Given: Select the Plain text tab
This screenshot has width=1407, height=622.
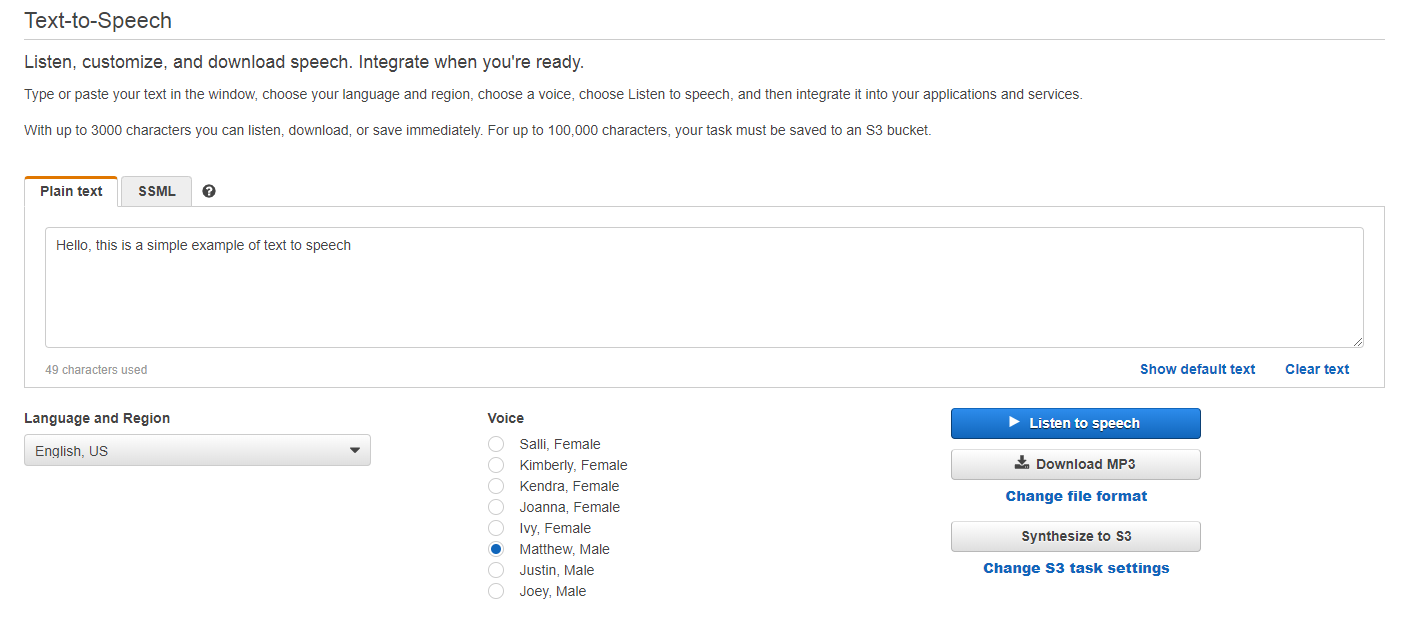Looking at the screenshot, I should coord(71,191).
